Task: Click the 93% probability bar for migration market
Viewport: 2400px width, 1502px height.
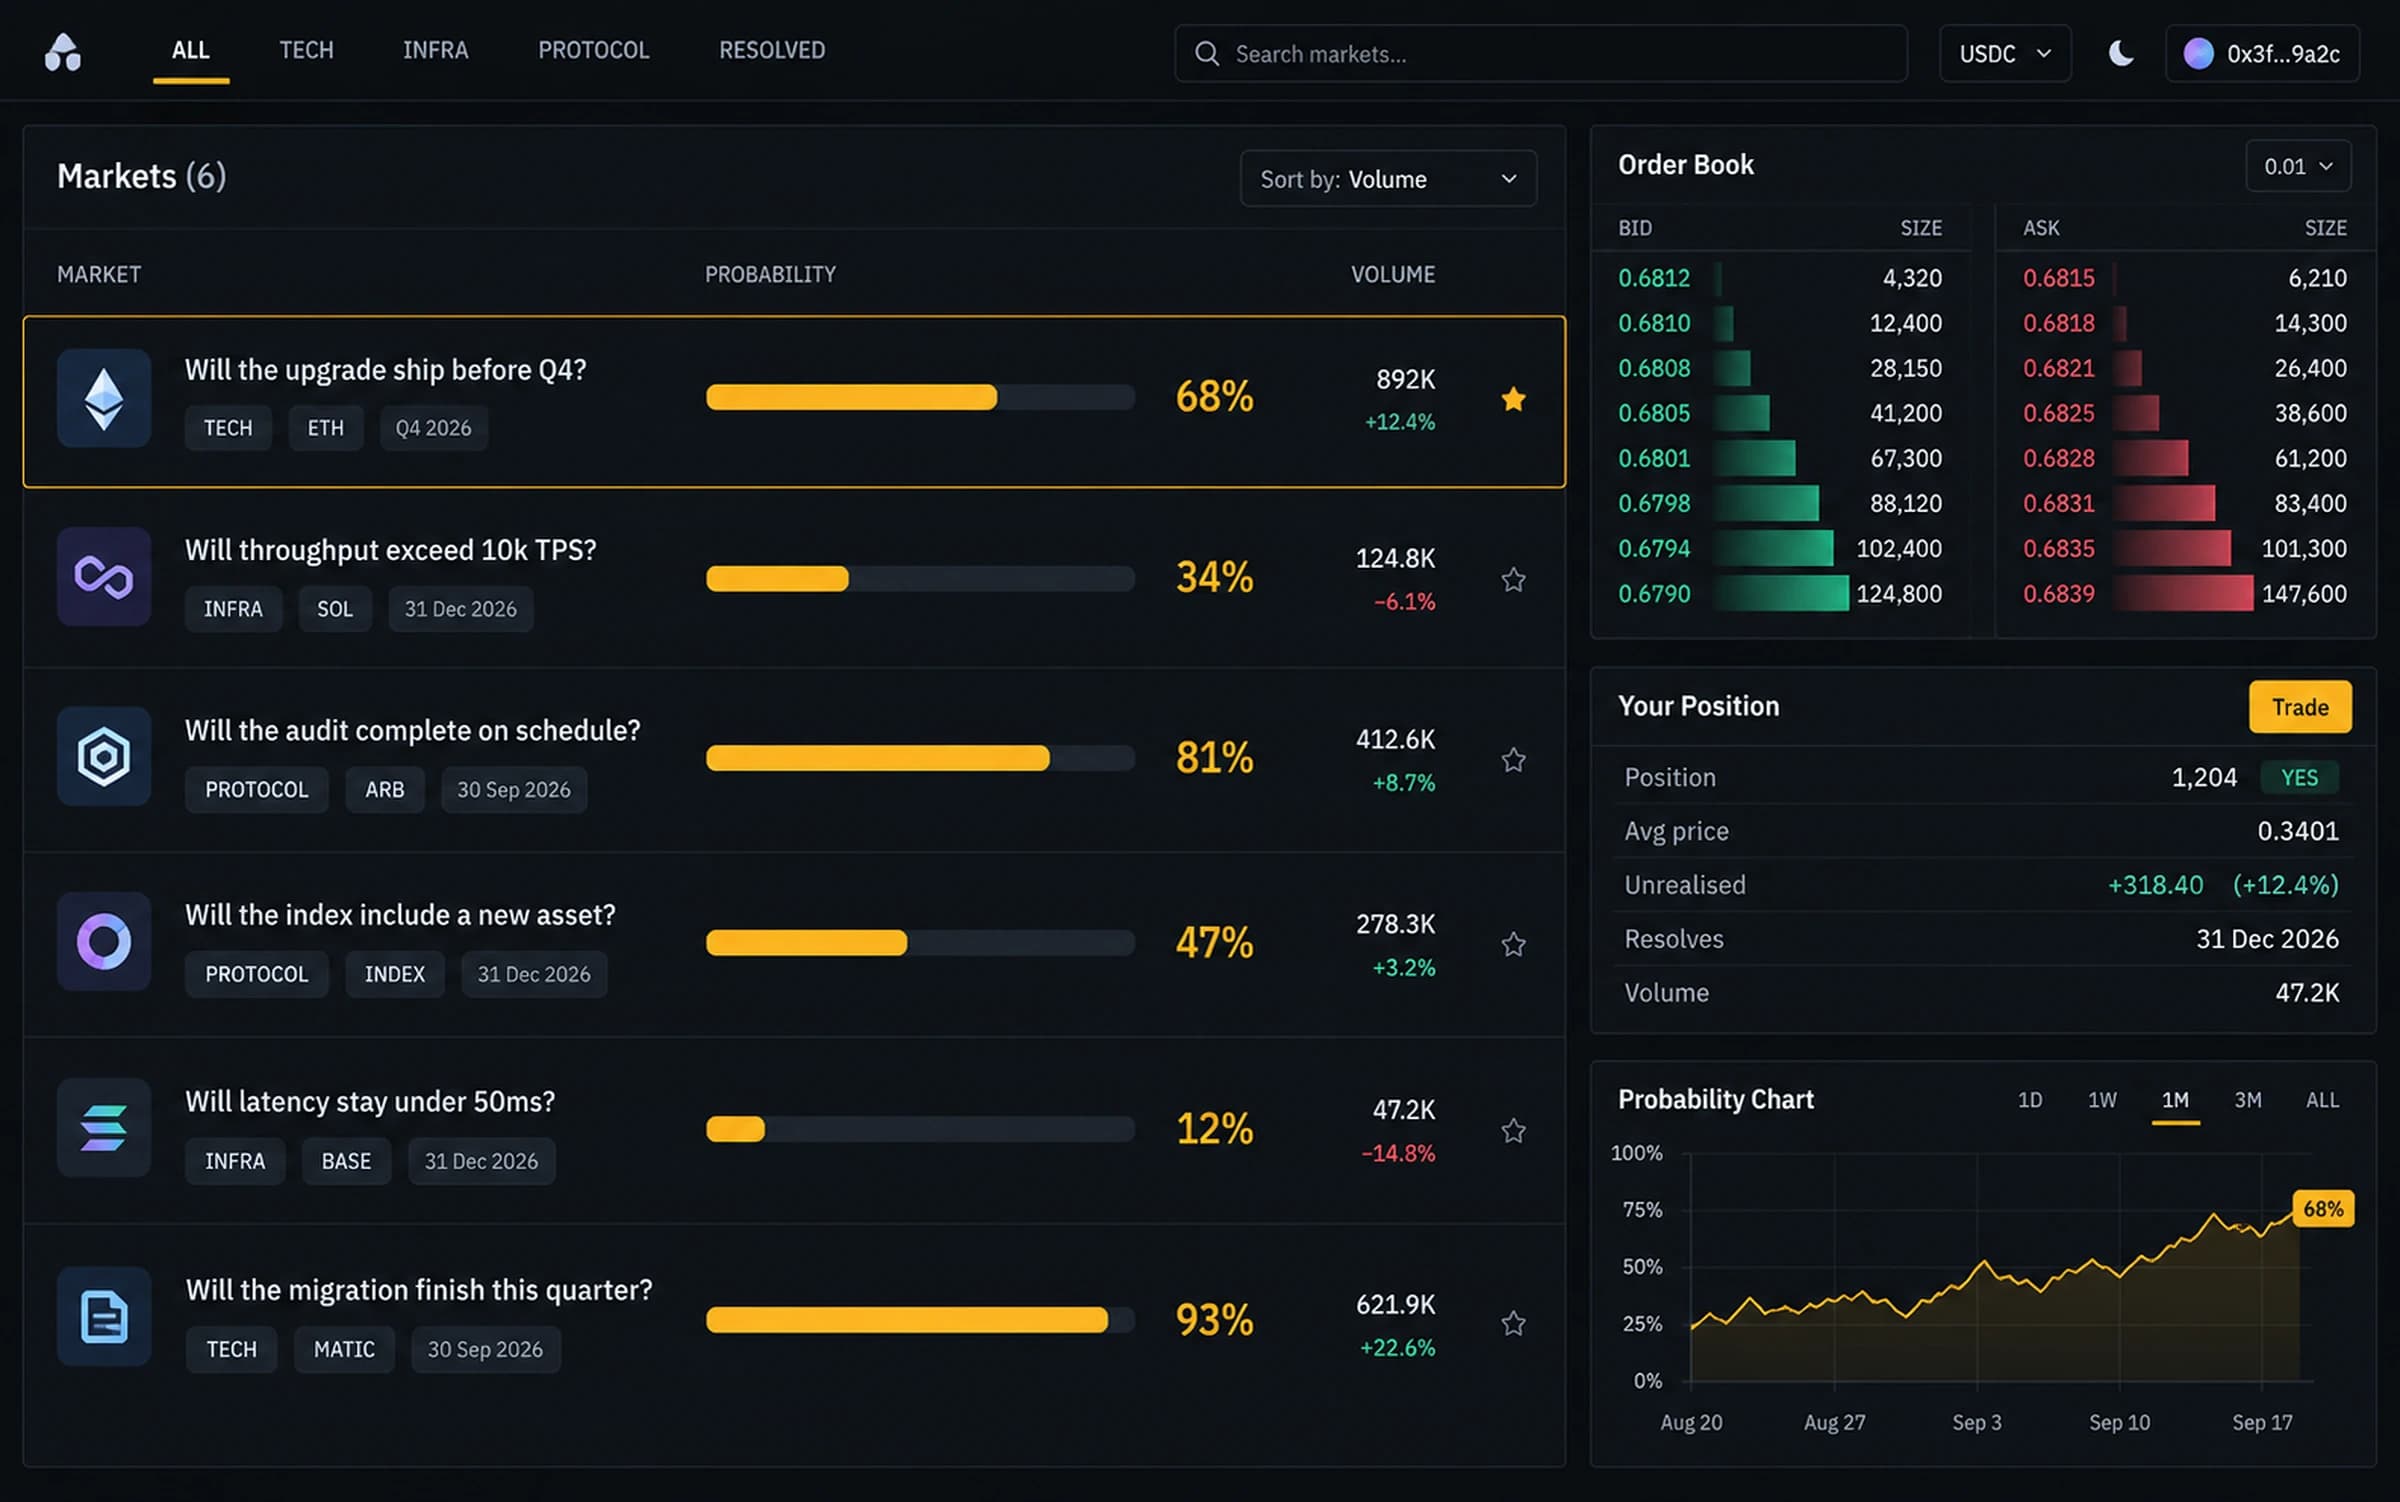Action: [920, 1320]
